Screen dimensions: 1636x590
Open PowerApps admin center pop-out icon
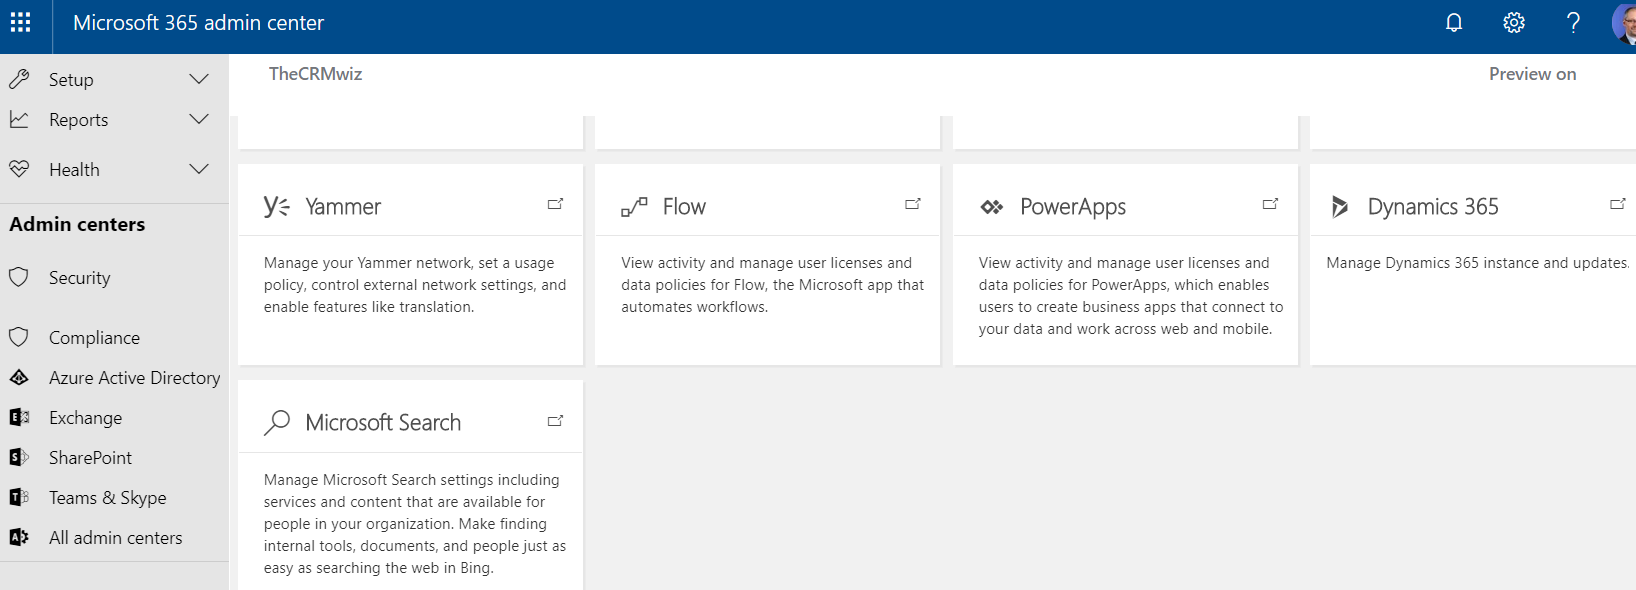[x=1270, y=204]
